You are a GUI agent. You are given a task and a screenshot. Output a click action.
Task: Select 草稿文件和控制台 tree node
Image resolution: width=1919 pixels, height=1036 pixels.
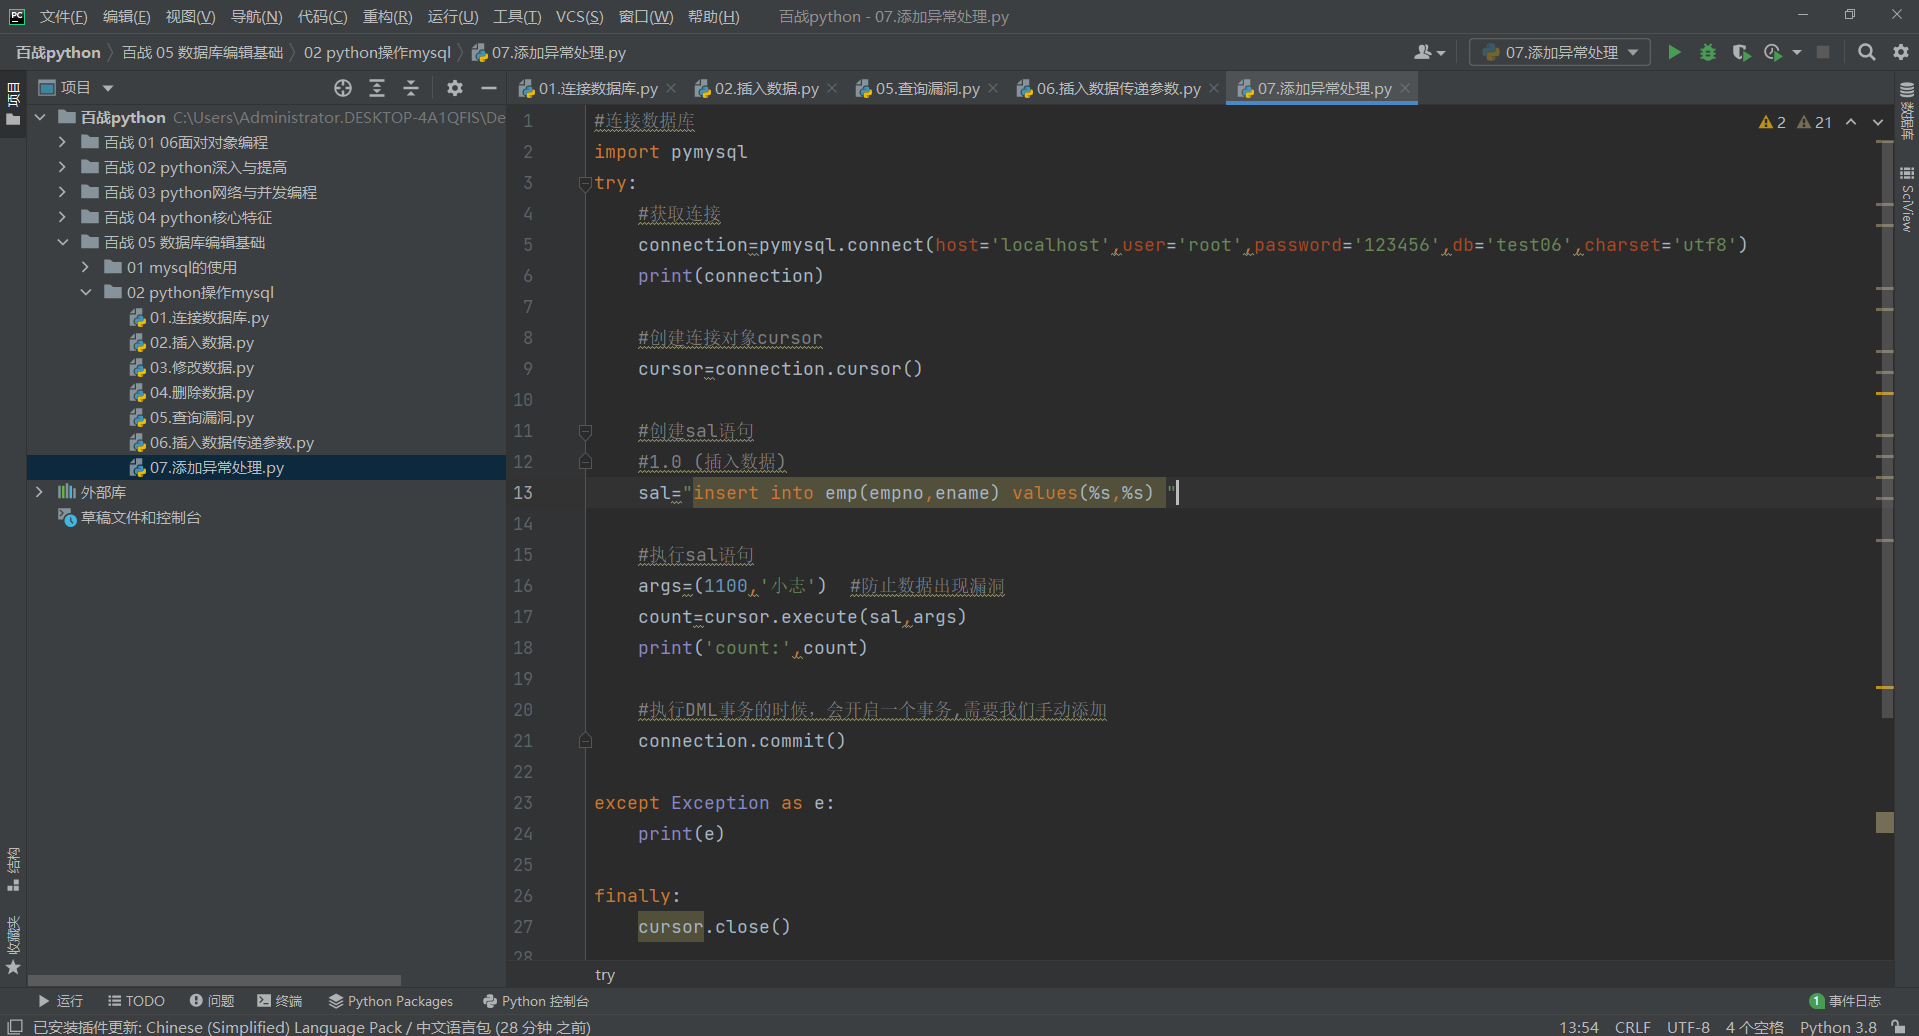(131, 517)
